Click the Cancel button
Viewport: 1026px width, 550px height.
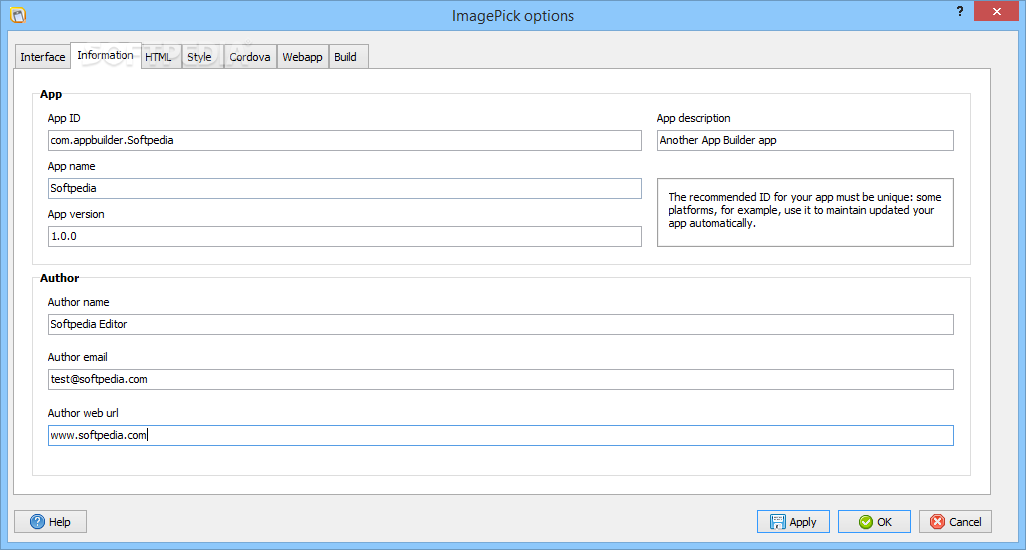click(955, 522)
